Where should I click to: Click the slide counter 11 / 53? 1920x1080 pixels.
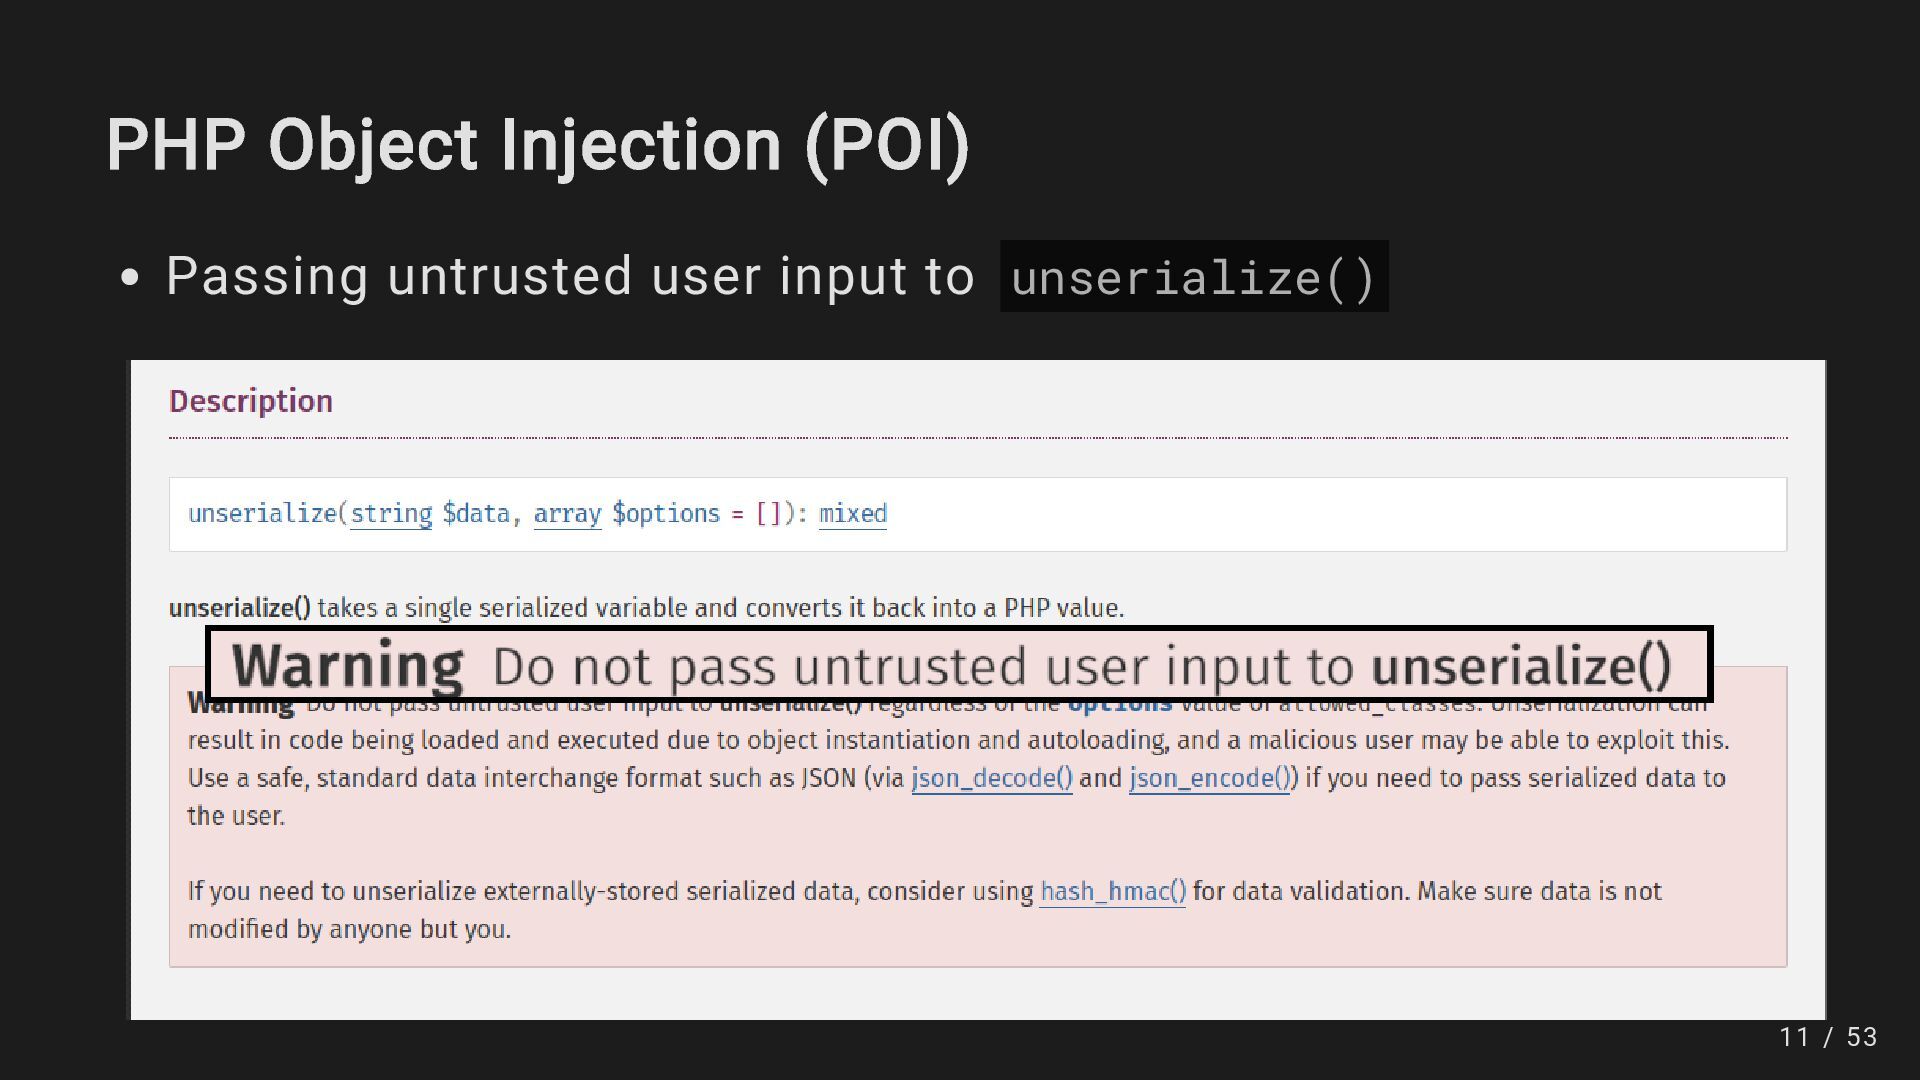[1828, 1037]
